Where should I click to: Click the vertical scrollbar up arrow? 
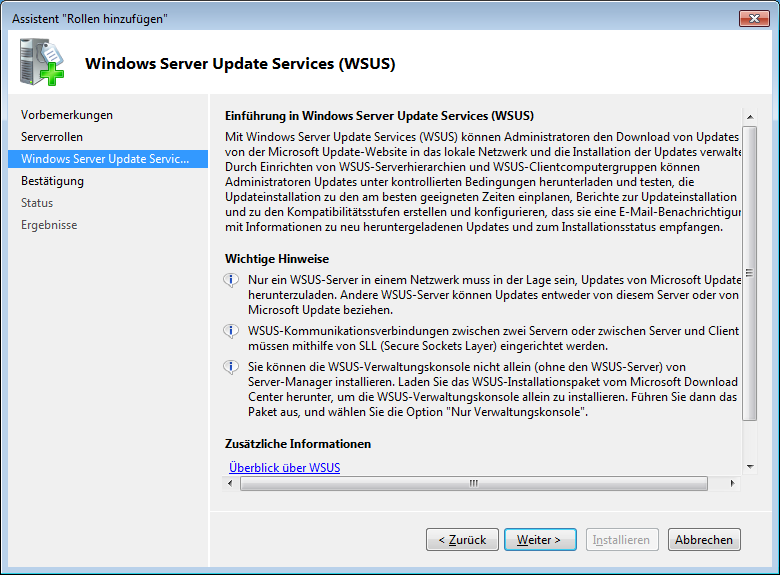[750, 117]
